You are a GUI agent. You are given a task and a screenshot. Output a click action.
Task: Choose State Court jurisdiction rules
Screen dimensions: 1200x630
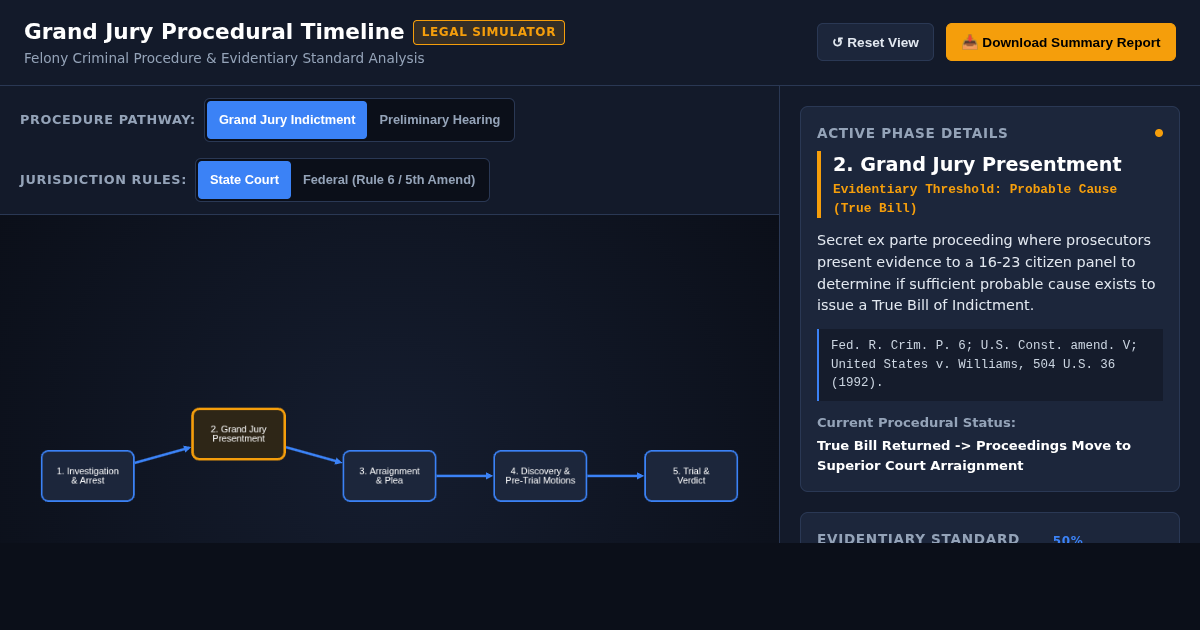[x=244, y=180]
